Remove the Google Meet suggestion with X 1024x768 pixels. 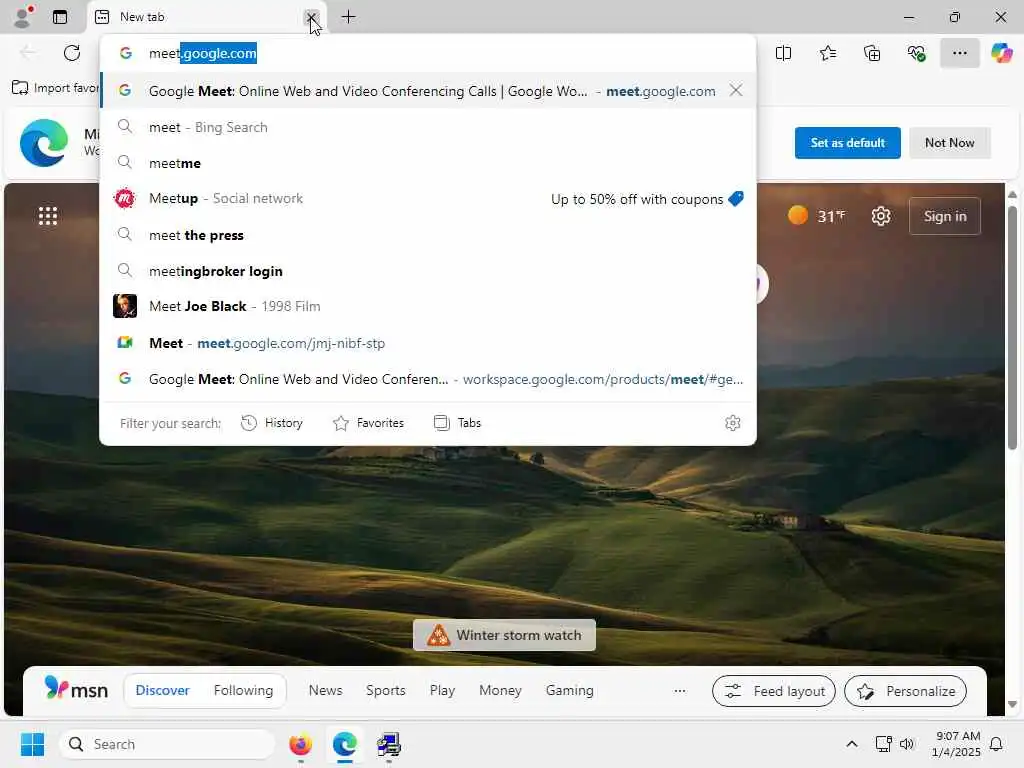point(736,90)
